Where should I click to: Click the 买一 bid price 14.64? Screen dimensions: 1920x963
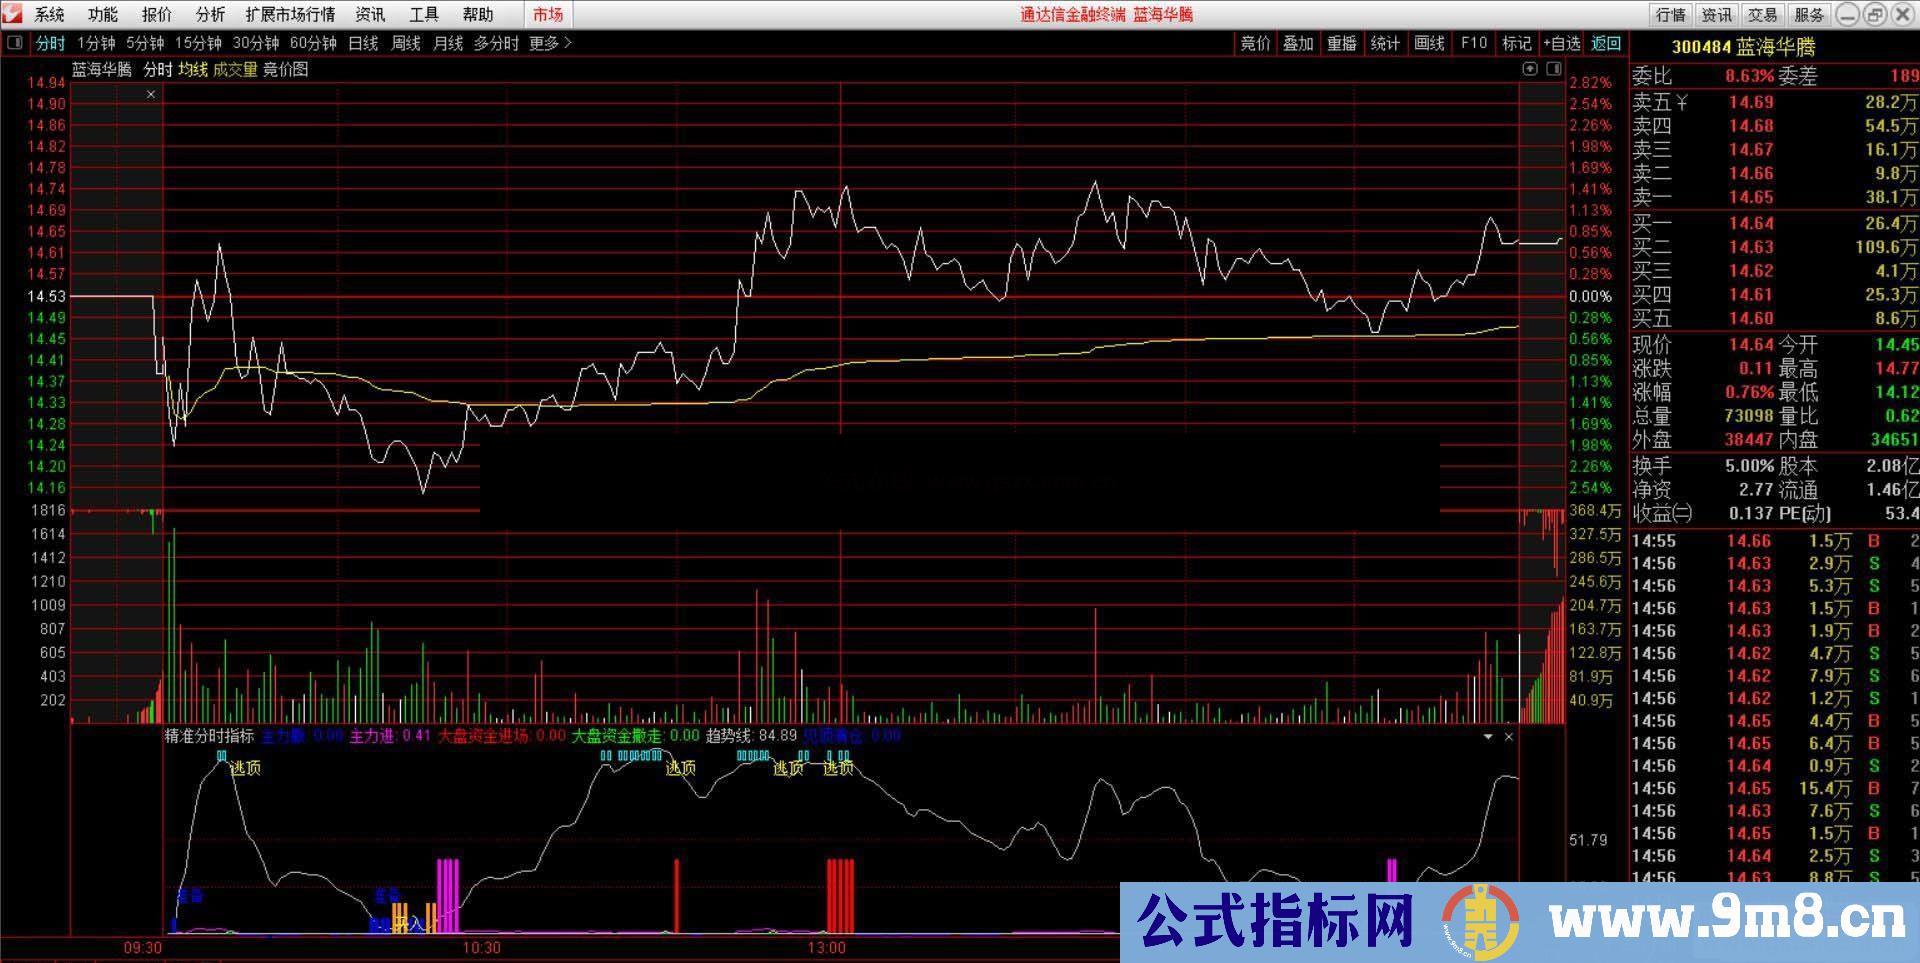[1751, 223]
